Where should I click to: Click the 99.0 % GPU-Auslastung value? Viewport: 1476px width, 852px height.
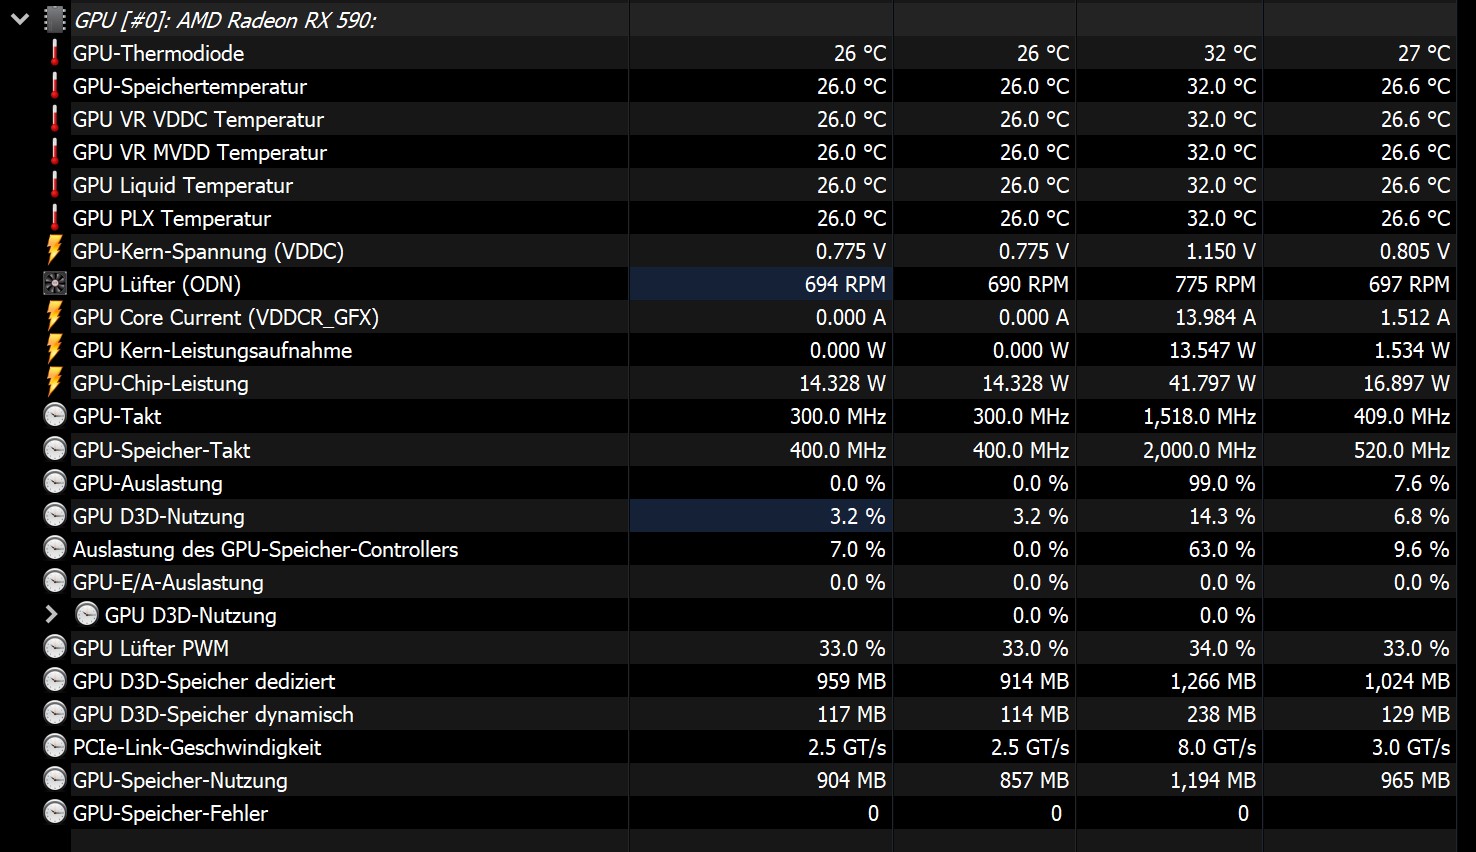click(1221, 483)
